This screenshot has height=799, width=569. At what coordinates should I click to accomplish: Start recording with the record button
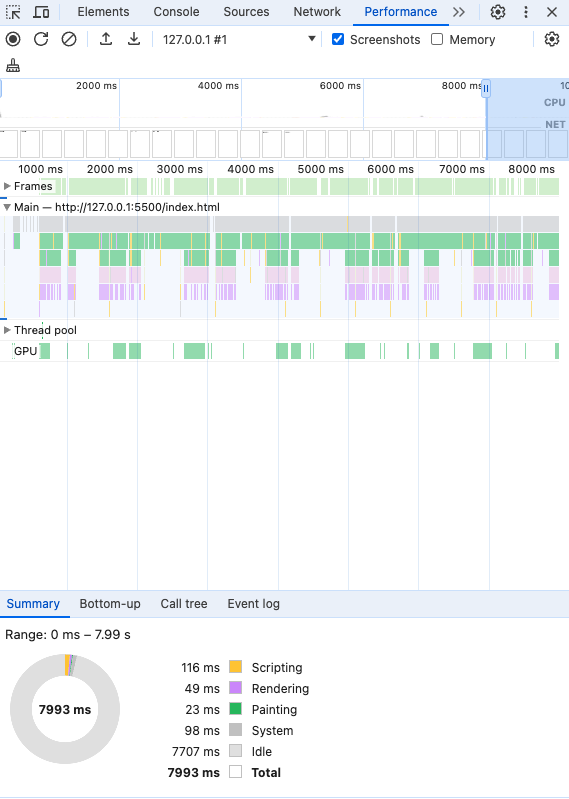(13, 39)
